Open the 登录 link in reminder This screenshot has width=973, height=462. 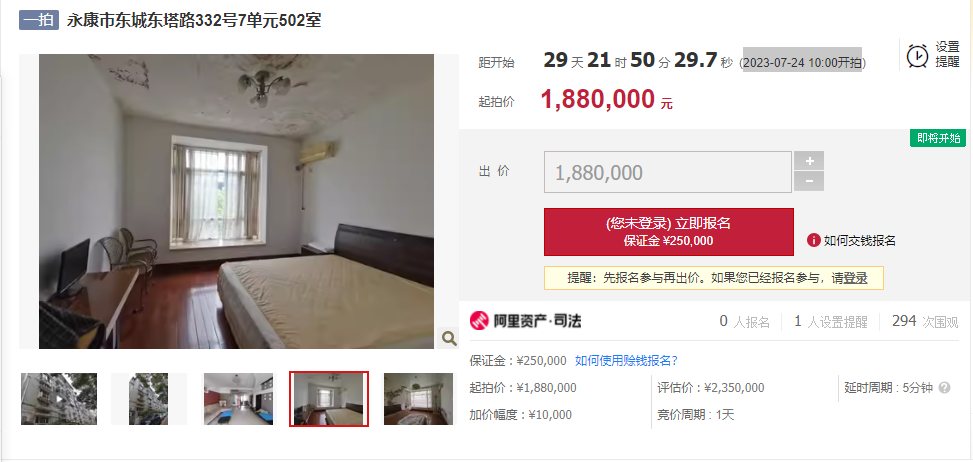pos(855,278)
